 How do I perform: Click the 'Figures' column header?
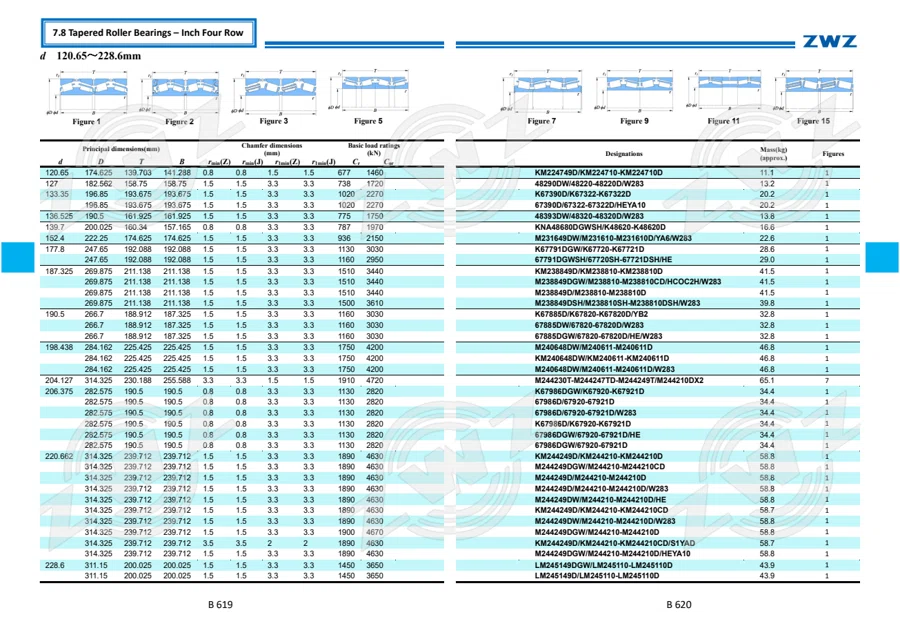833,154
